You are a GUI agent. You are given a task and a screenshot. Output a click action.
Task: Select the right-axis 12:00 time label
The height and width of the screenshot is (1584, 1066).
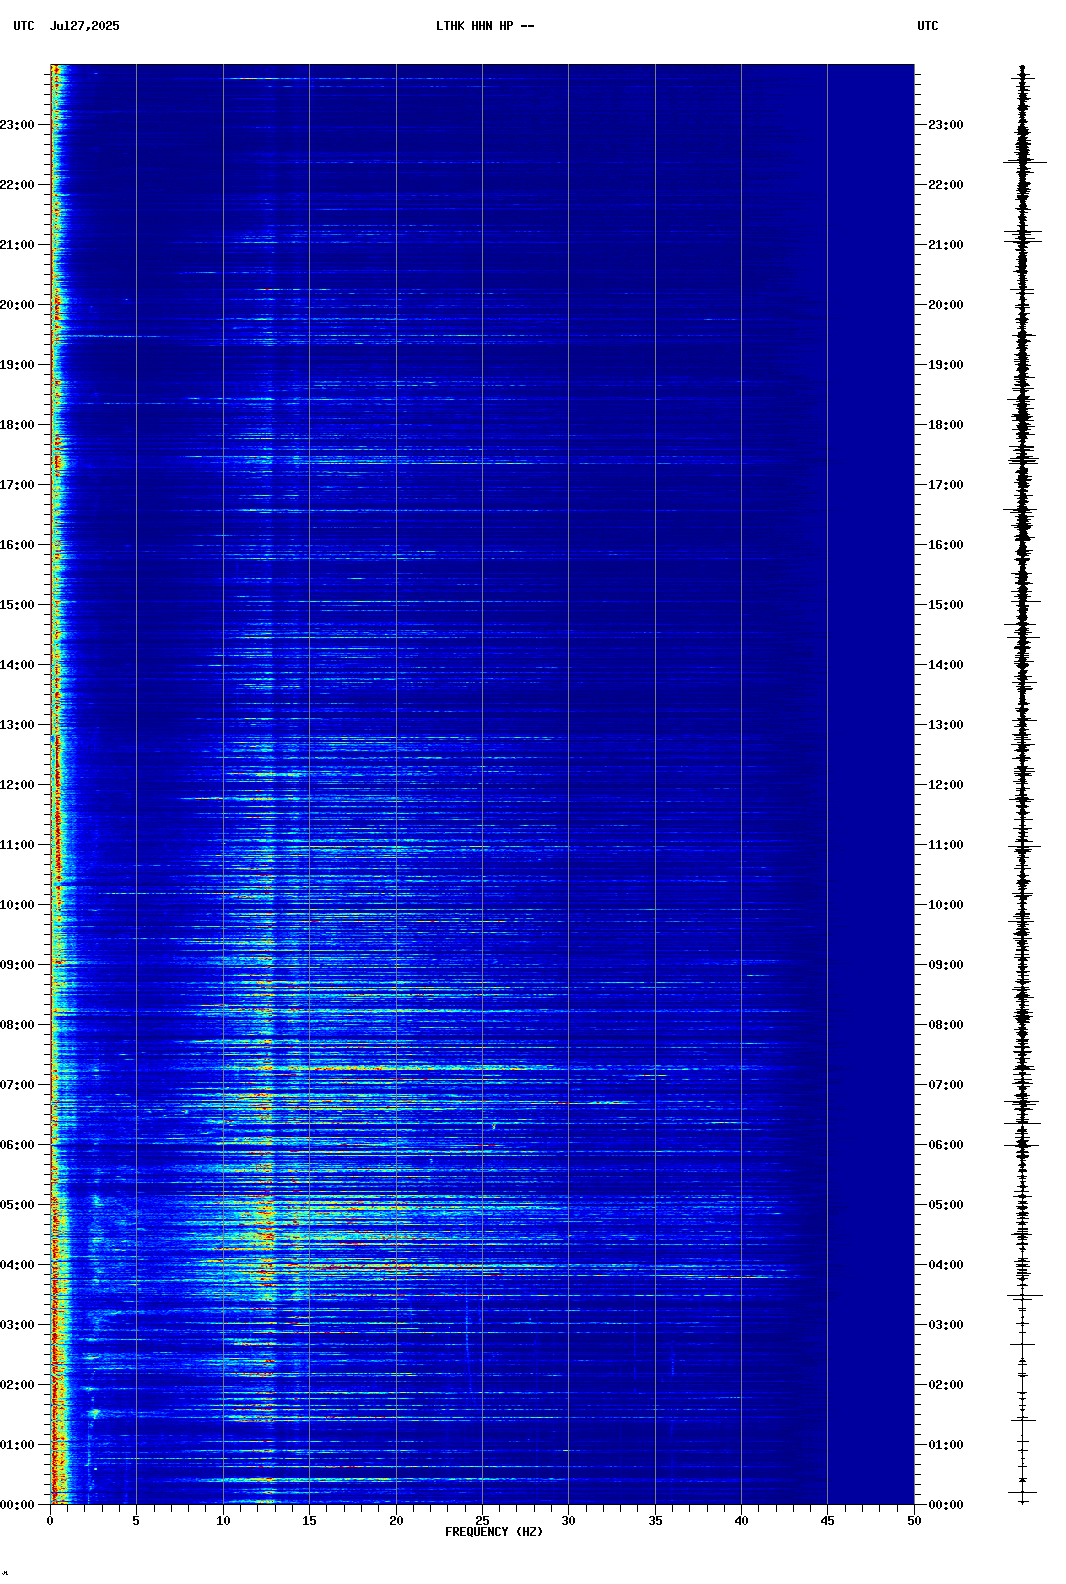pos(946,785)
